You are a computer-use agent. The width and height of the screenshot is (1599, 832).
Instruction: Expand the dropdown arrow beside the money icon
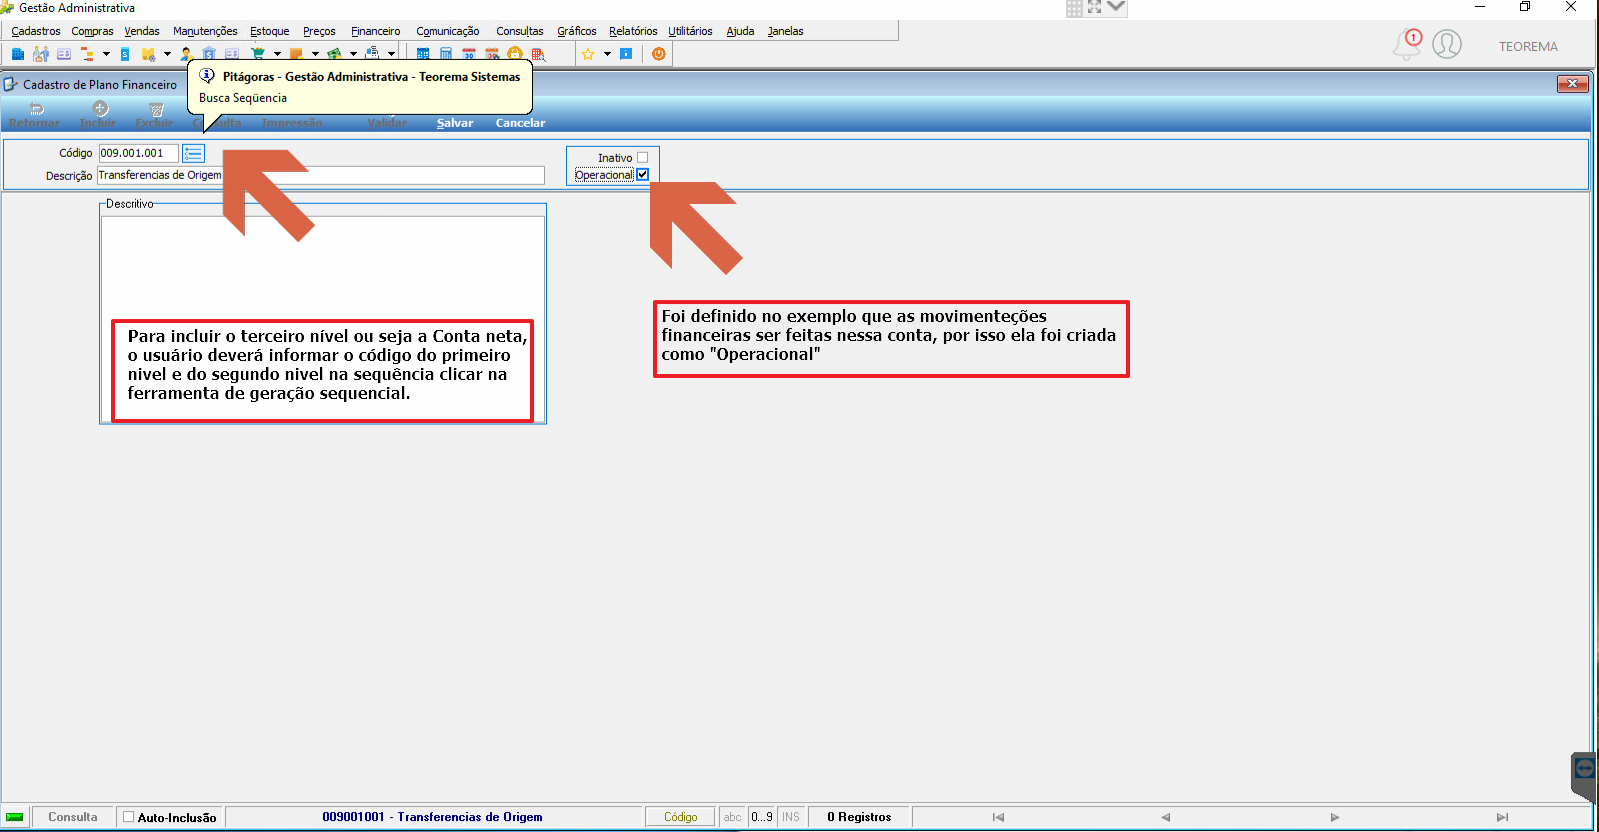click(x=353, y=54)
